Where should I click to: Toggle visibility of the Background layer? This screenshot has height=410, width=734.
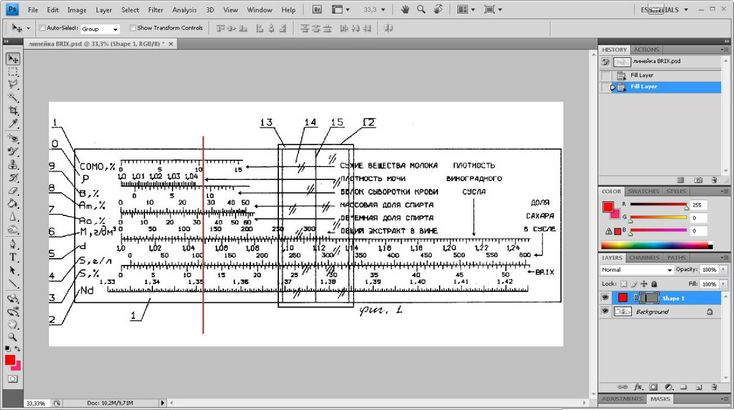pyautogui.click(x=607, y=312)
